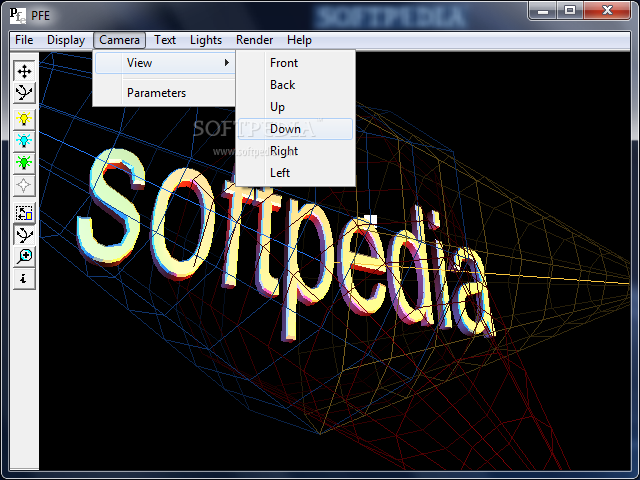This screenshot has width=640, height=480.
Task: Toggle the green light bulb
Action: point(24,163)
